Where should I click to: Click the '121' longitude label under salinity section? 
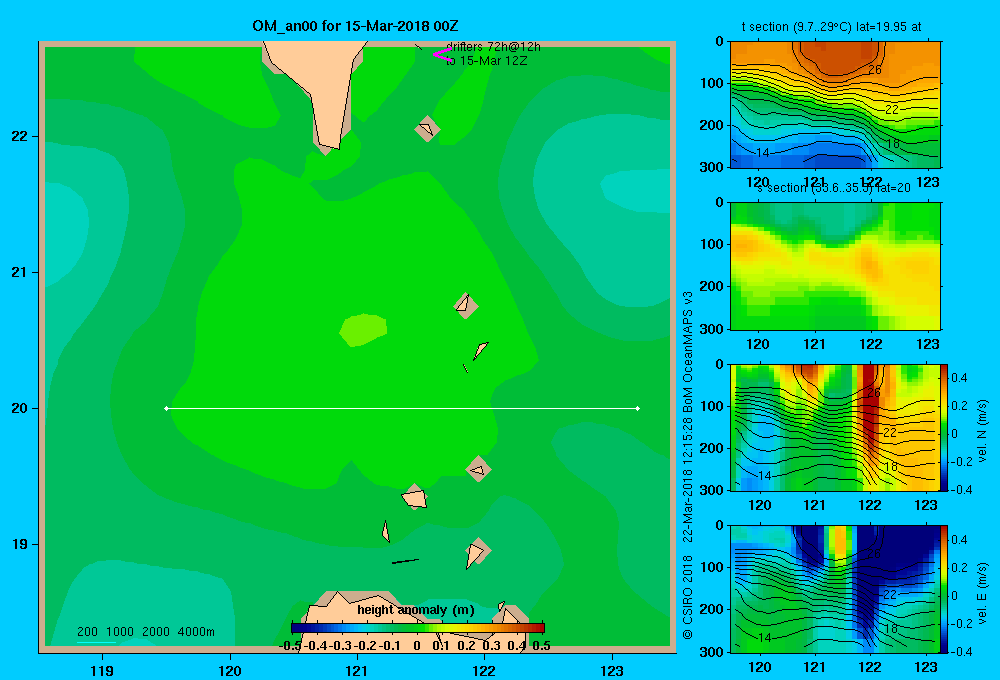[814, 344]
